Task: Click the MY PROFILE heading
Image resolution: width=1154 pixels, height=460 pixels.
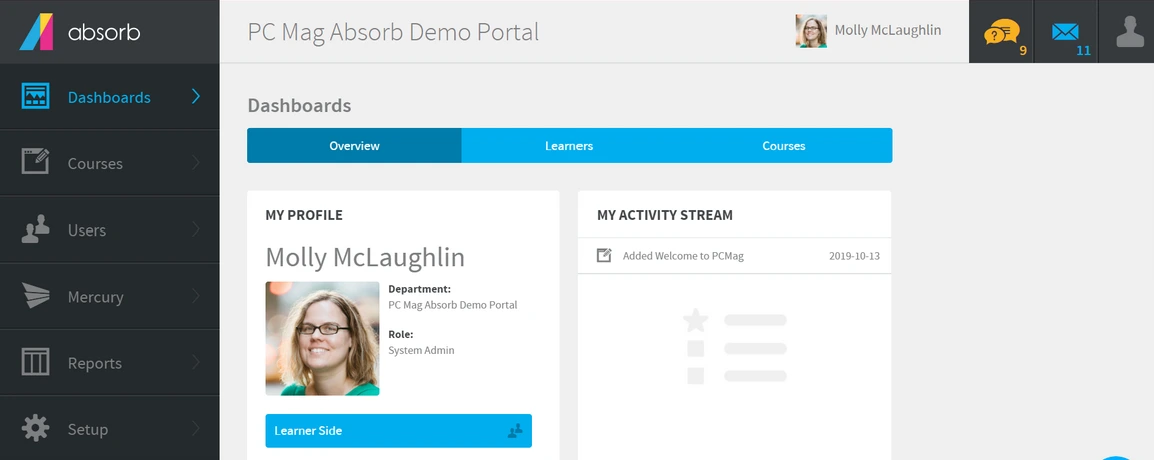Action: [x=304, y=216]
